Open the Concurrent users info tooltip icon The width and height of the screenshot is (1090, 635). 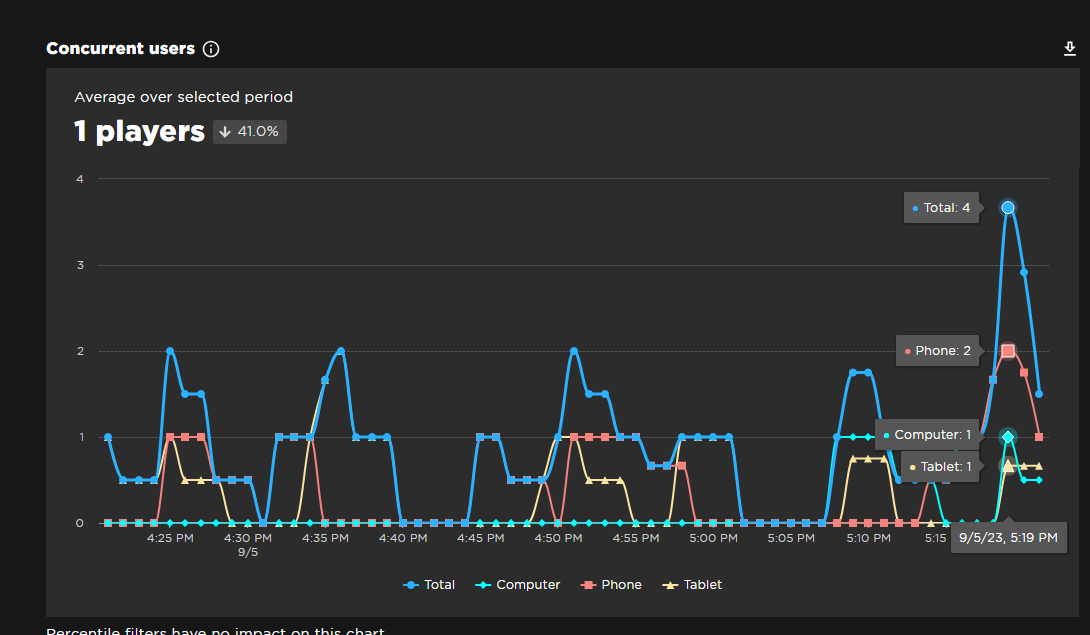(210, 48)
